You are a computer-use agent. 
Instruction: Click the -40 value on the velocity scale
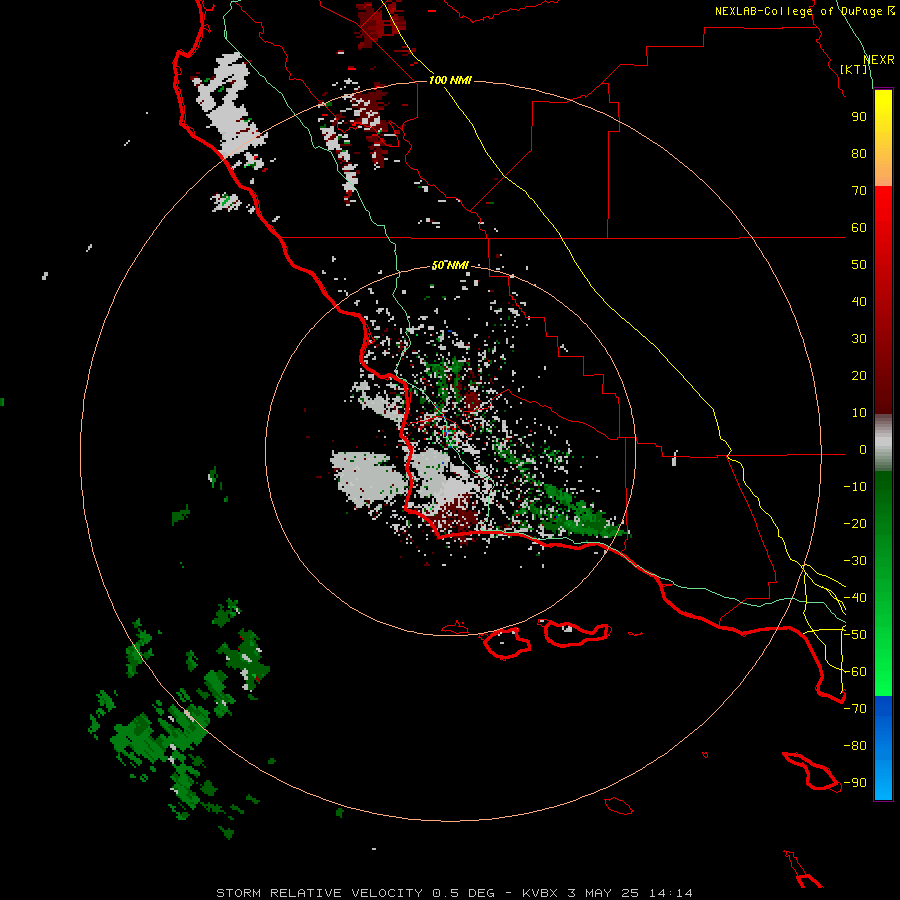click(855, 598)
